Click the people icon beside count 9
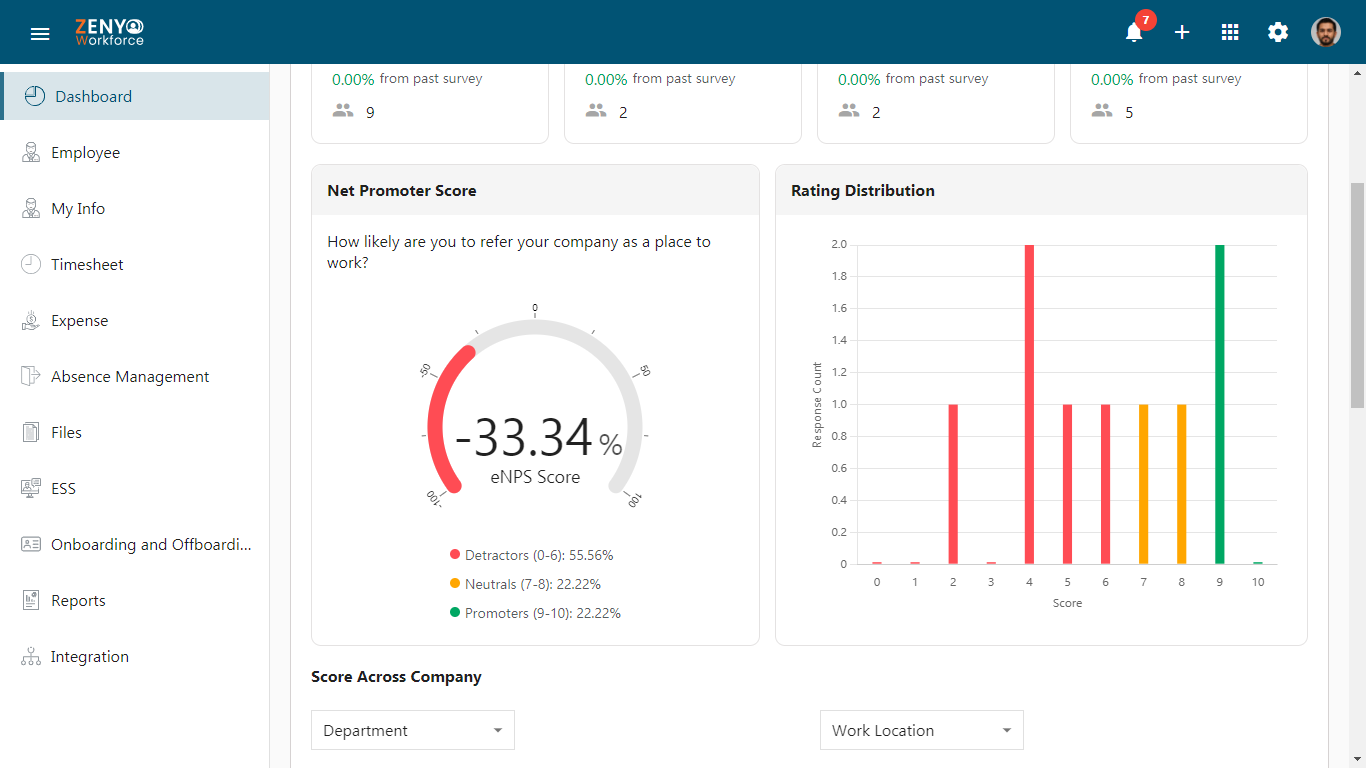Viewport: 1366px width, 768px height. tap(343, 111)
